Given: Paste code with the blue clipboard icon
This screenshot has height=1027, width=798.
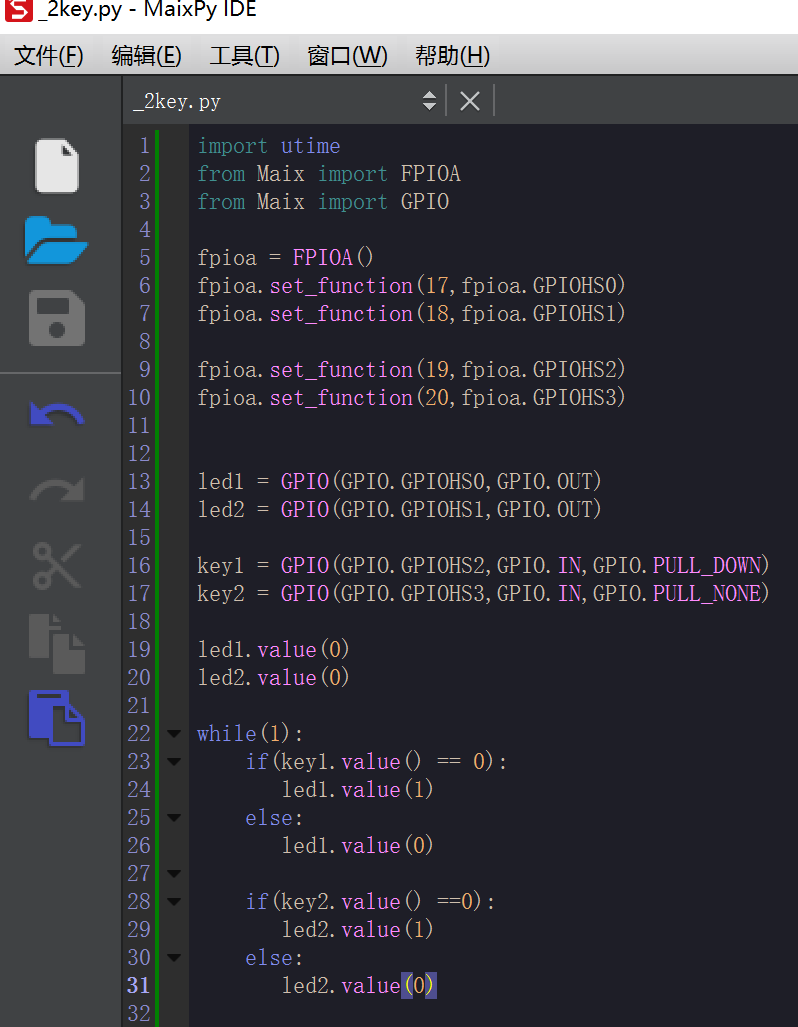Looking at the screenshot, I should tap(57, 718).
